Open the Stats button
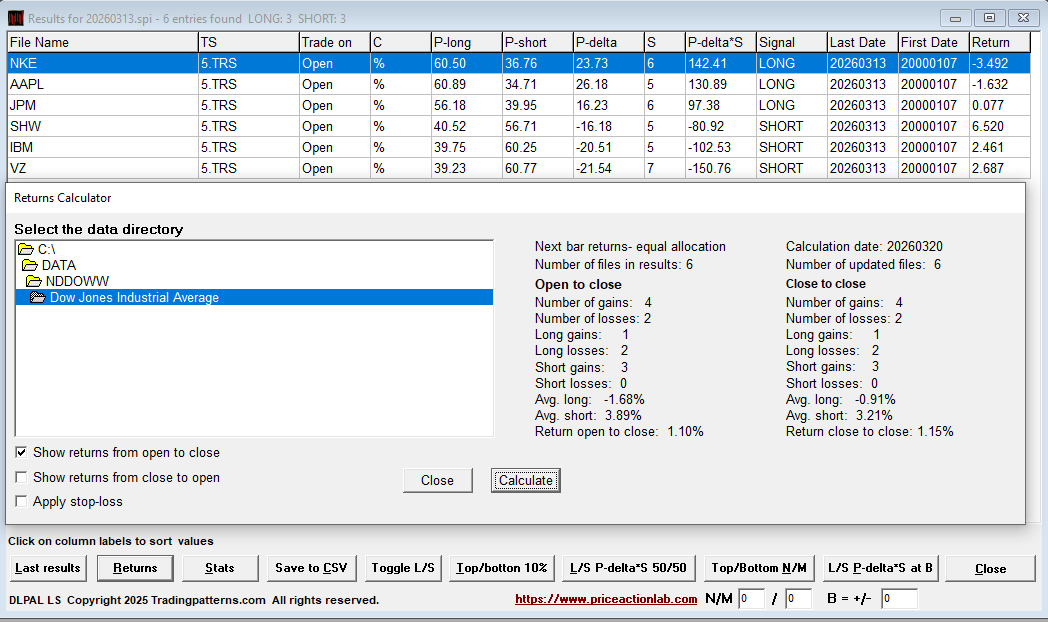 coord(220,568)
